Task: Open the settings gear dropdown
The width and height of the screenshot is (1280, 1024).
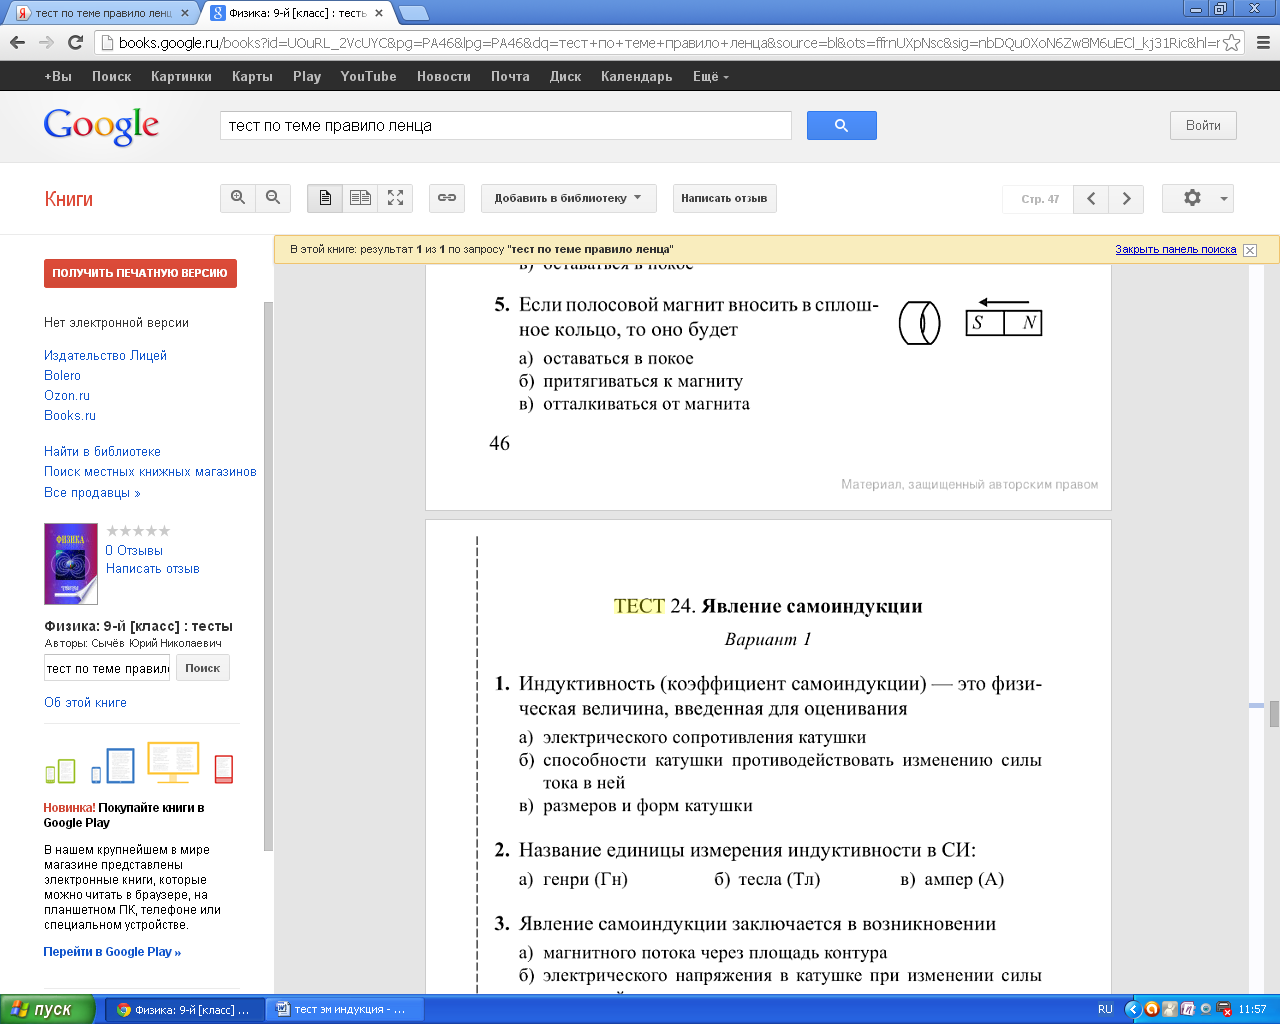Action: [1198, 198]
